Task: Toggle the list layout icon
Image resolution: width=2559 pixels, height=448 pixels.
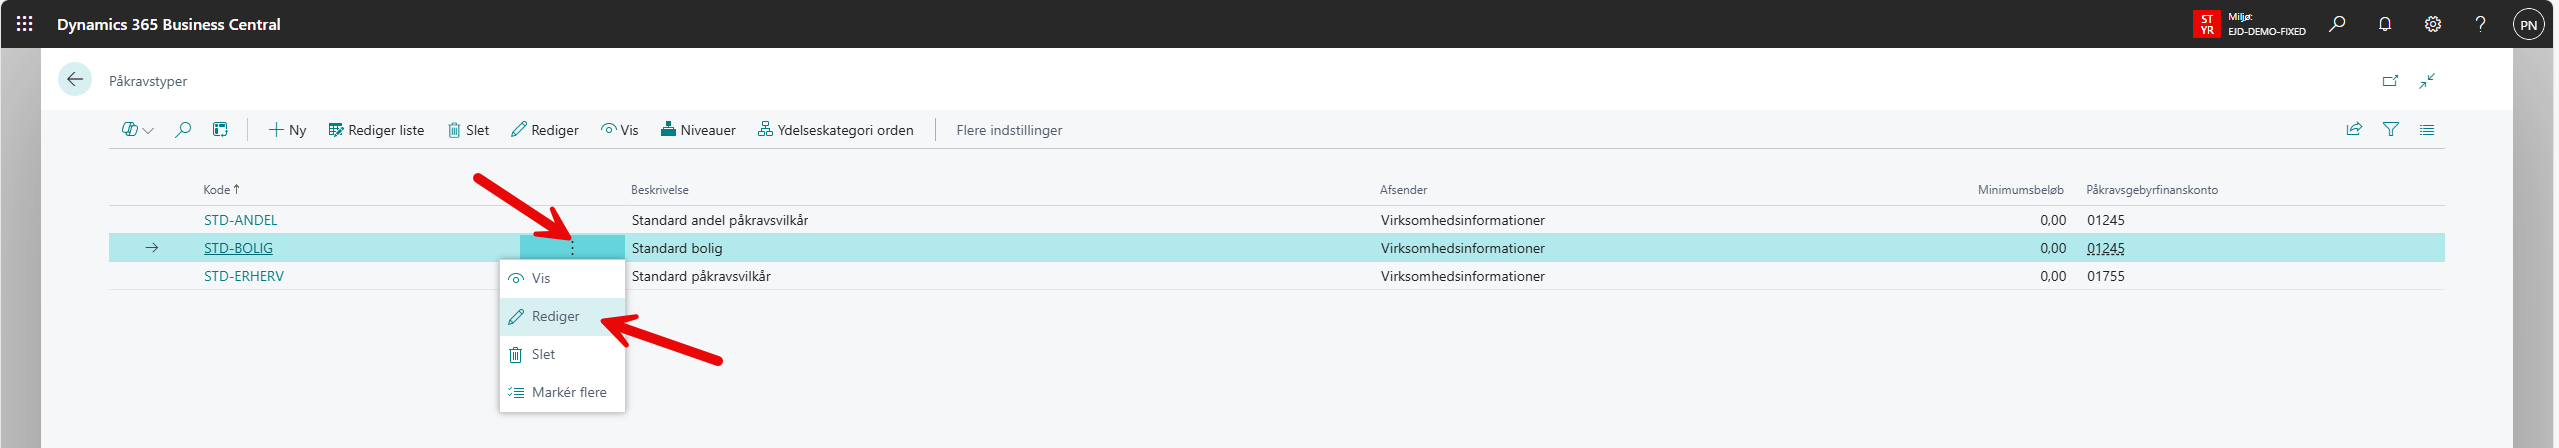Action: click(x=2427, y=130)
